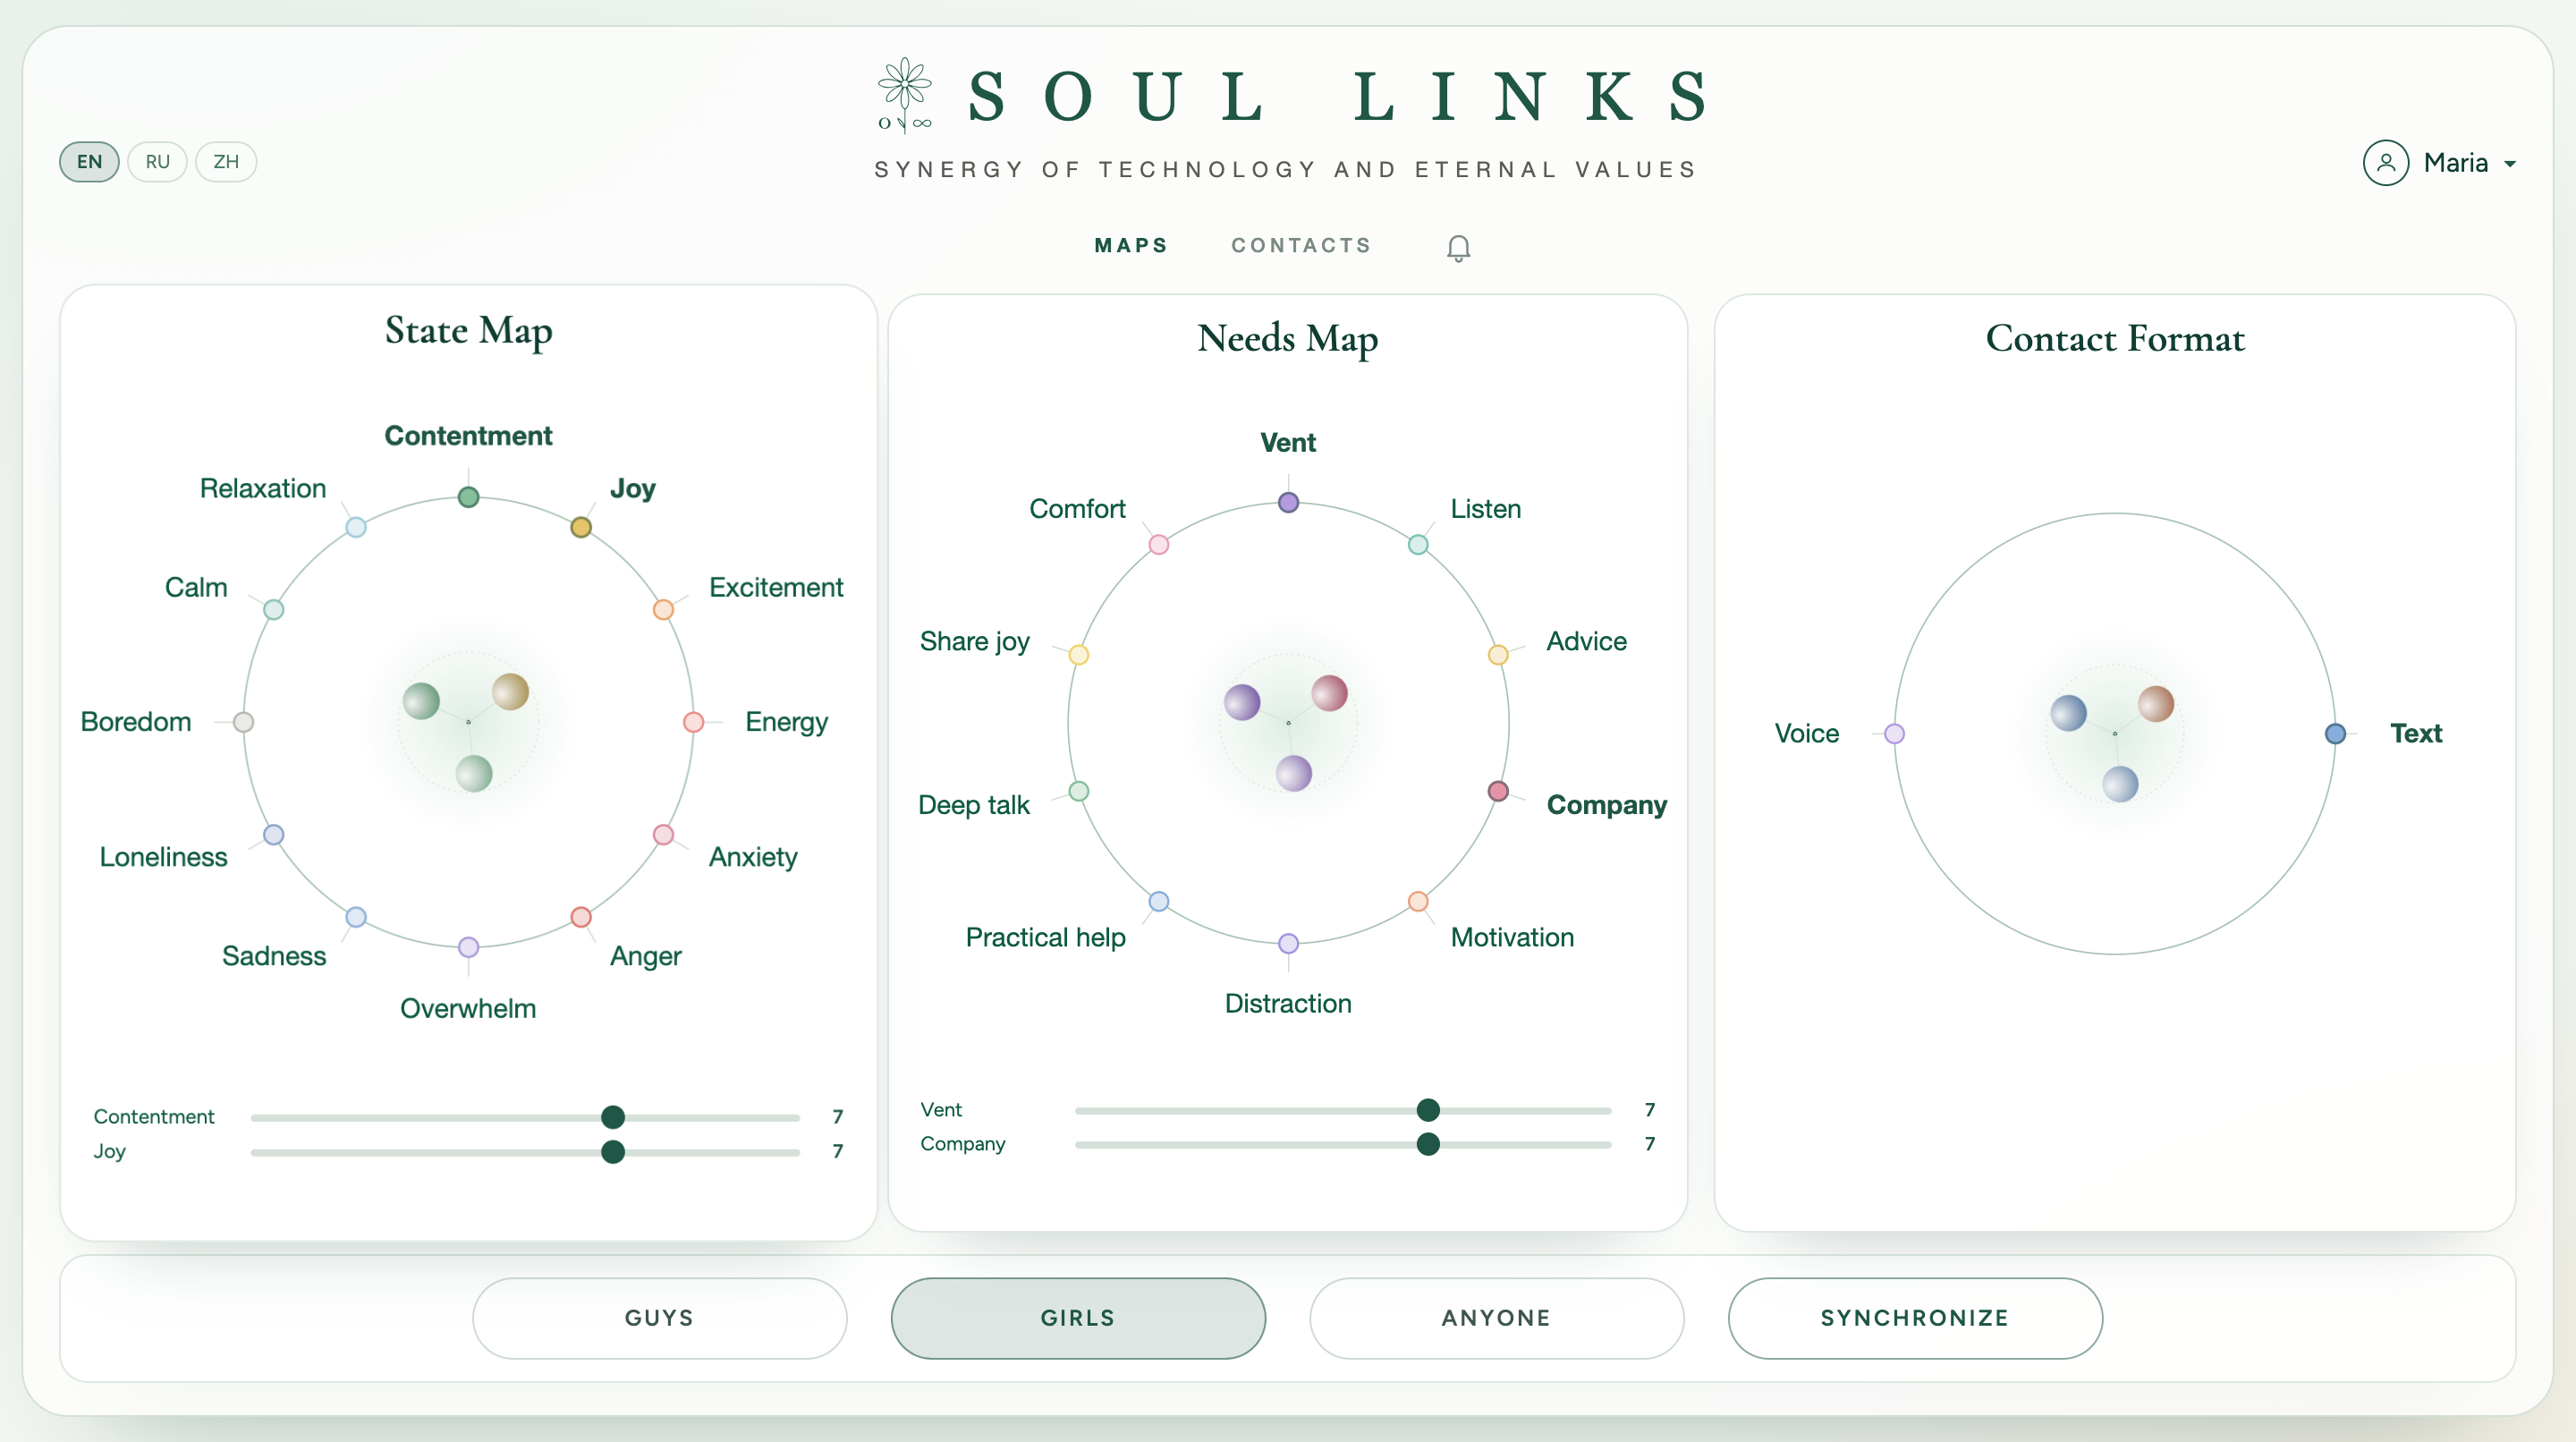Adjust the Joy slider handle
This screenshot has width=2576, height=1442.
click(613, 1152)
